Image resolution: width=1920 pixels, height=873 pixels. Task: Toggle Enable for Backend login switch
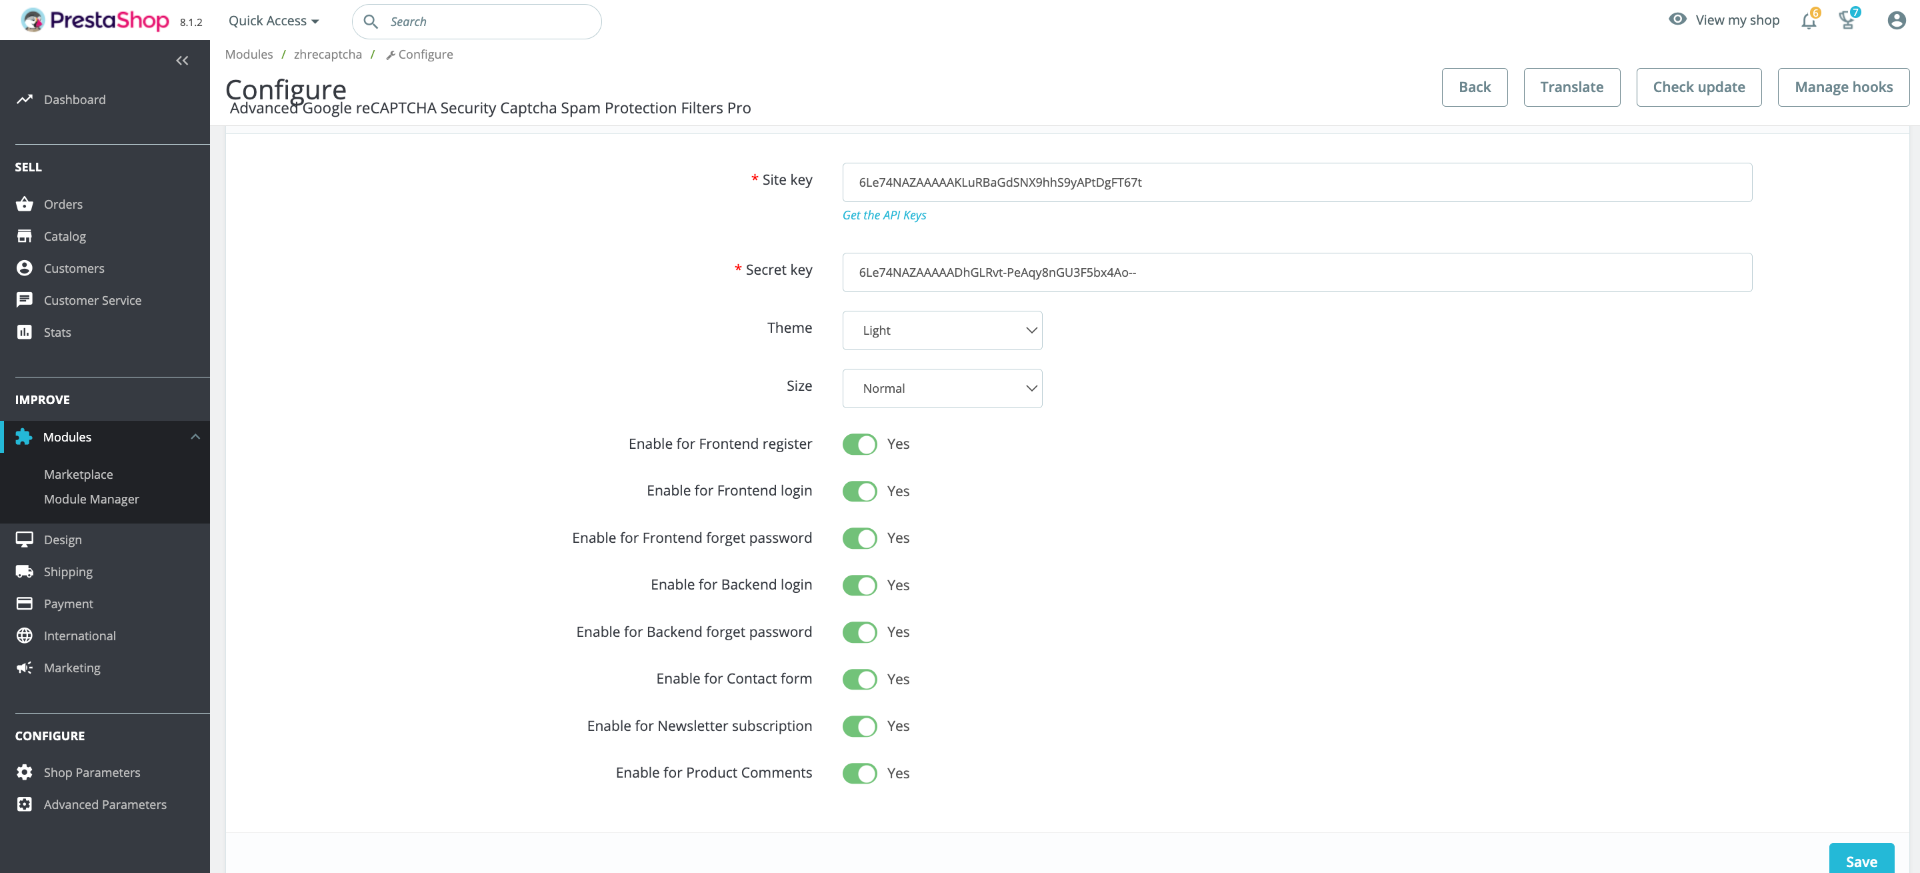click(x=860, y=585)
